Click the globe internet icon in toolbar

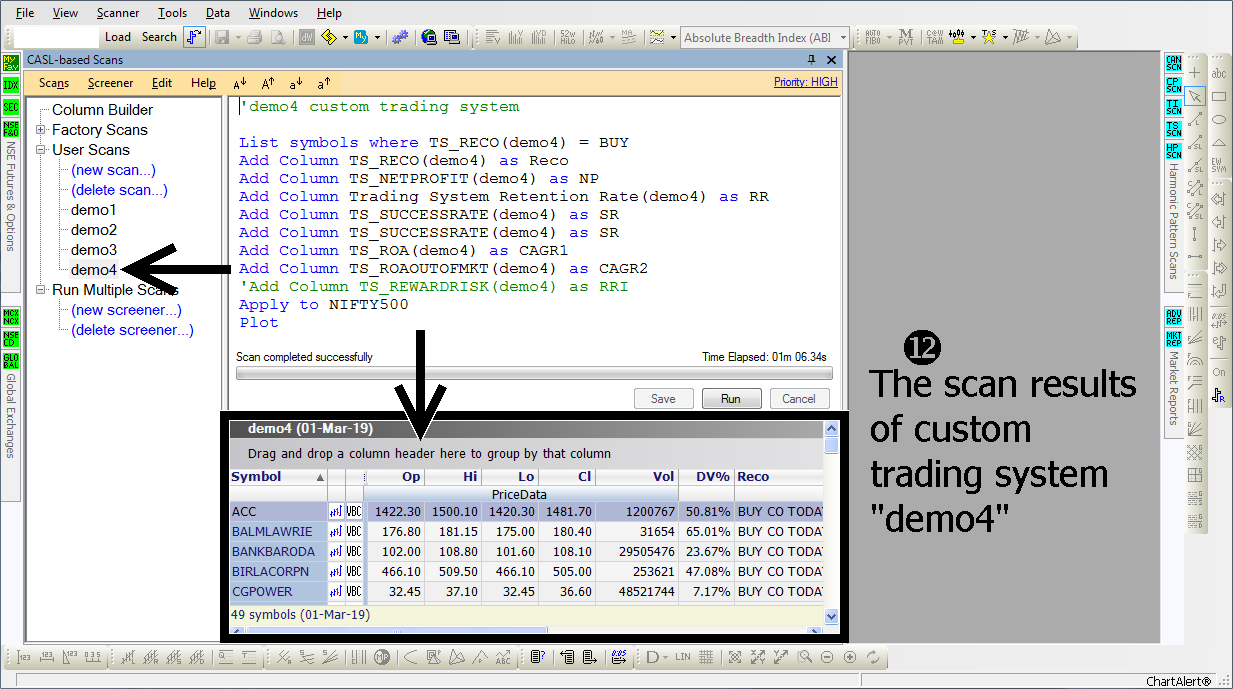tap(430, 37)
